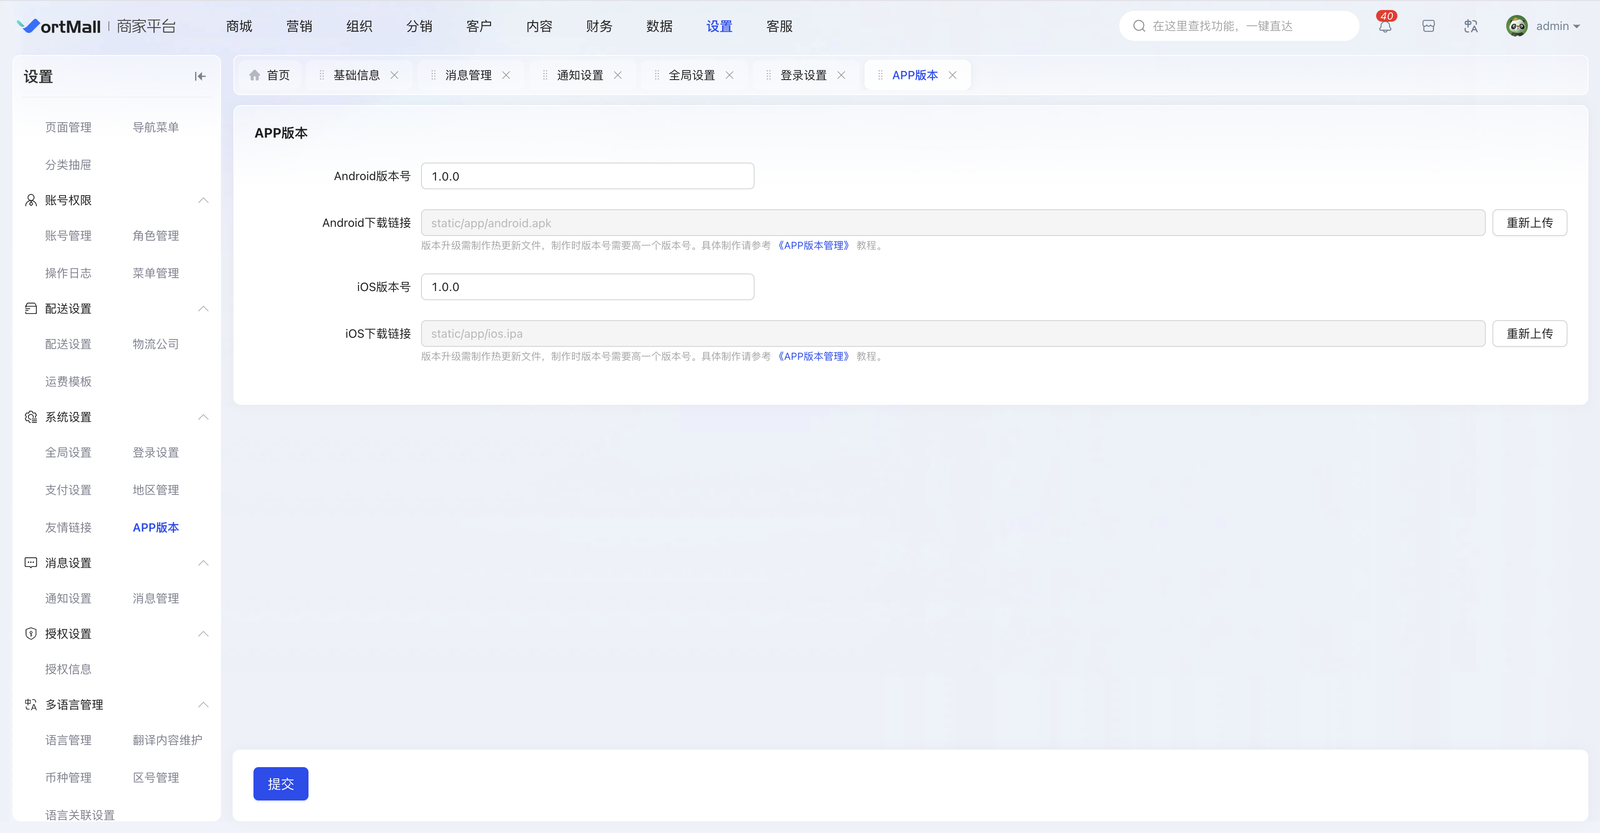The image size is (1600, 833).
Task: Collapse the 消息设置 section
Action: (x=203, y=563)
